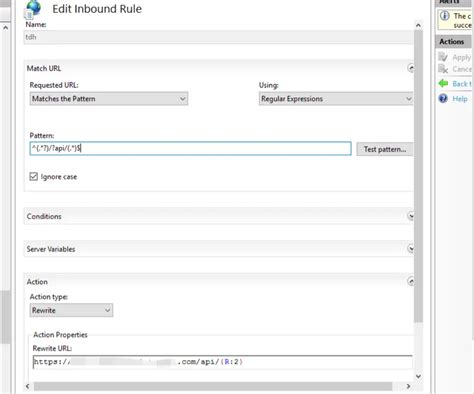Click the alert information icon

coord(445,16)
